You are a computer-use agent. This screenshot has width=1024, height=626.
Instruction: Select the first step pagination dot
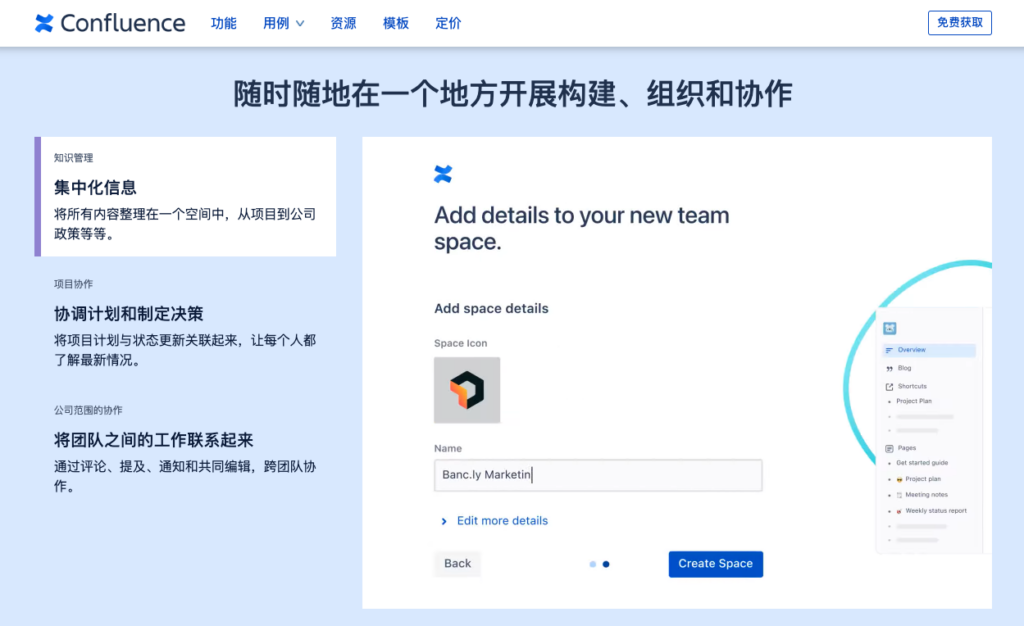tap(593, 564)
